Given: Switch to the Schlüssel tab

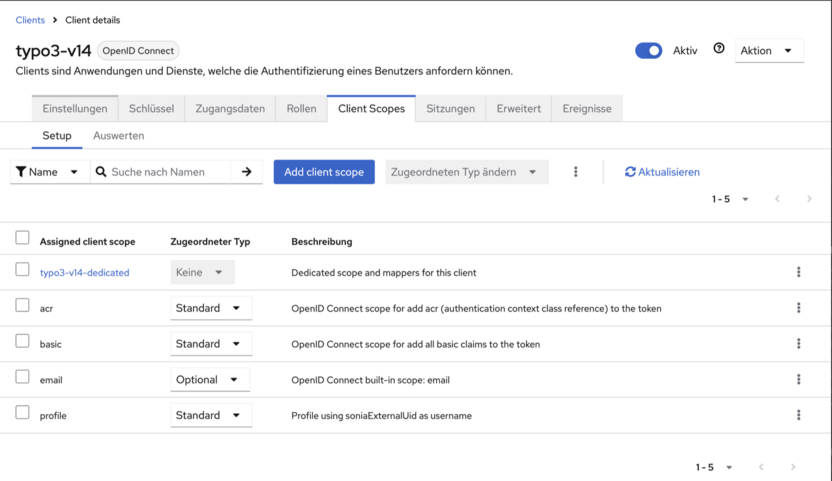Looking at the screenshot, I should pos(151,108).
